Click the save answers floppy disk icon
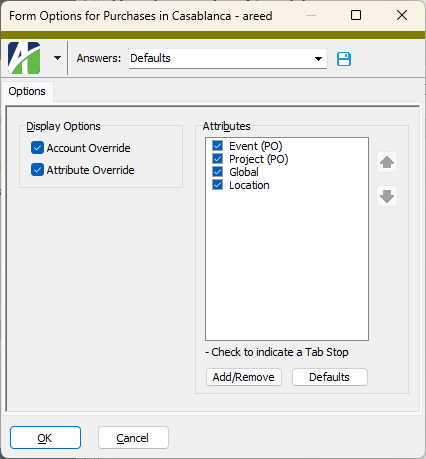Viewport: 426px width, 459px height. coord(344,59)
